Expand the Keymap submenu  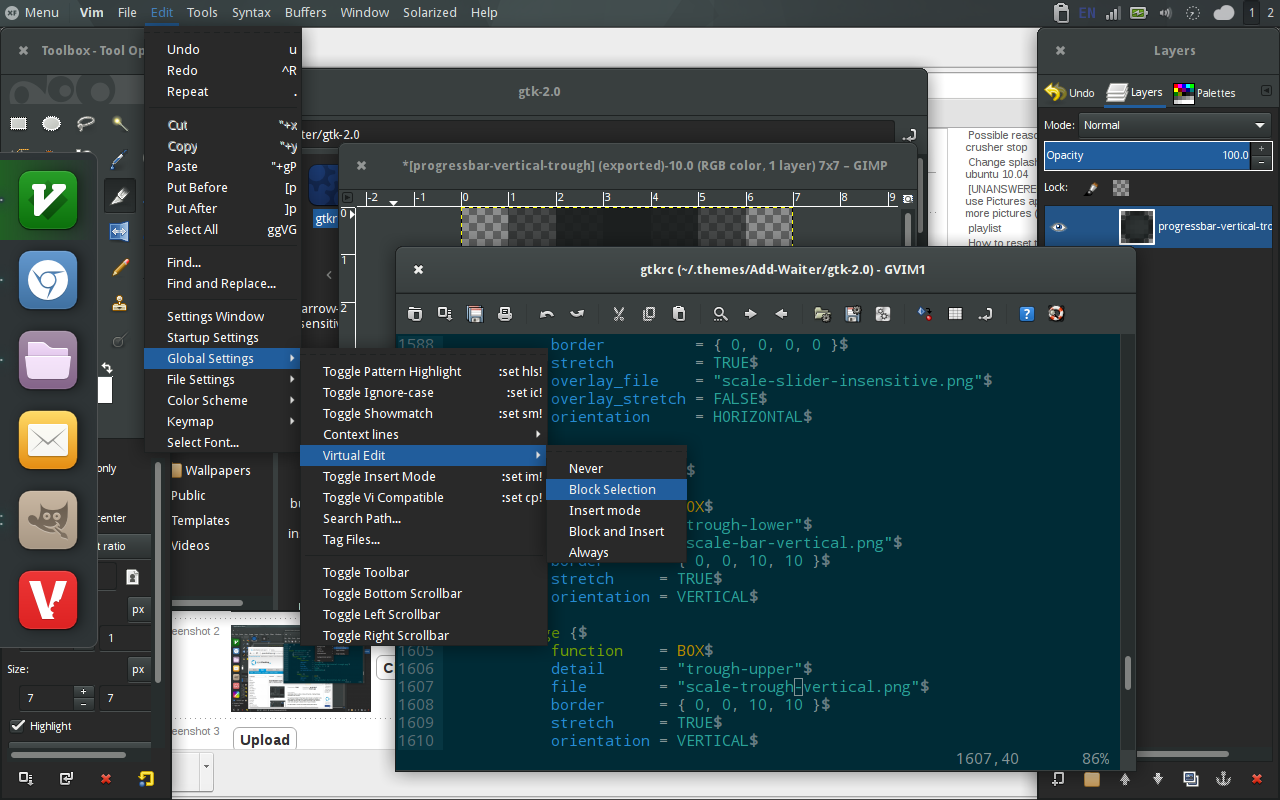pyautogui.click(x=222, y=421)
